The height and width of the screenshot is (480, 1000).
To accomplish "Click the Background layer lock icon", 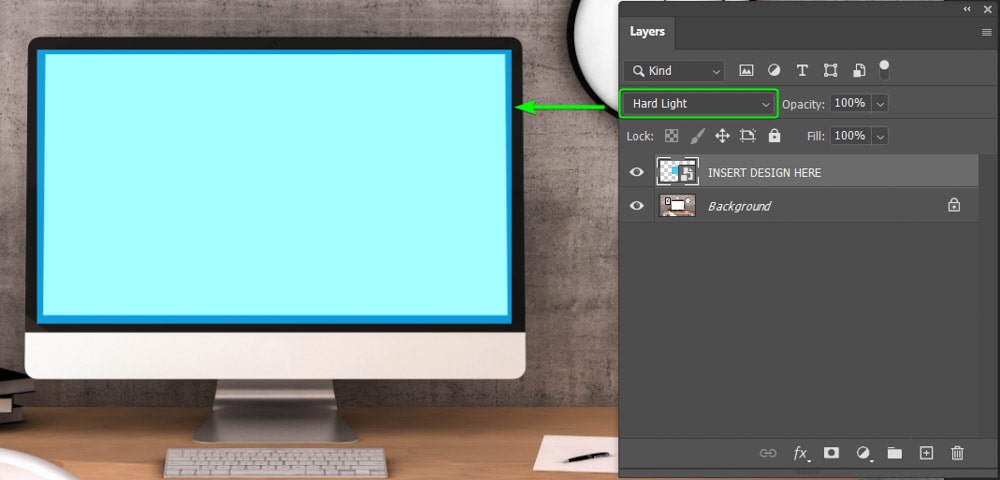I will click(953, 205).
